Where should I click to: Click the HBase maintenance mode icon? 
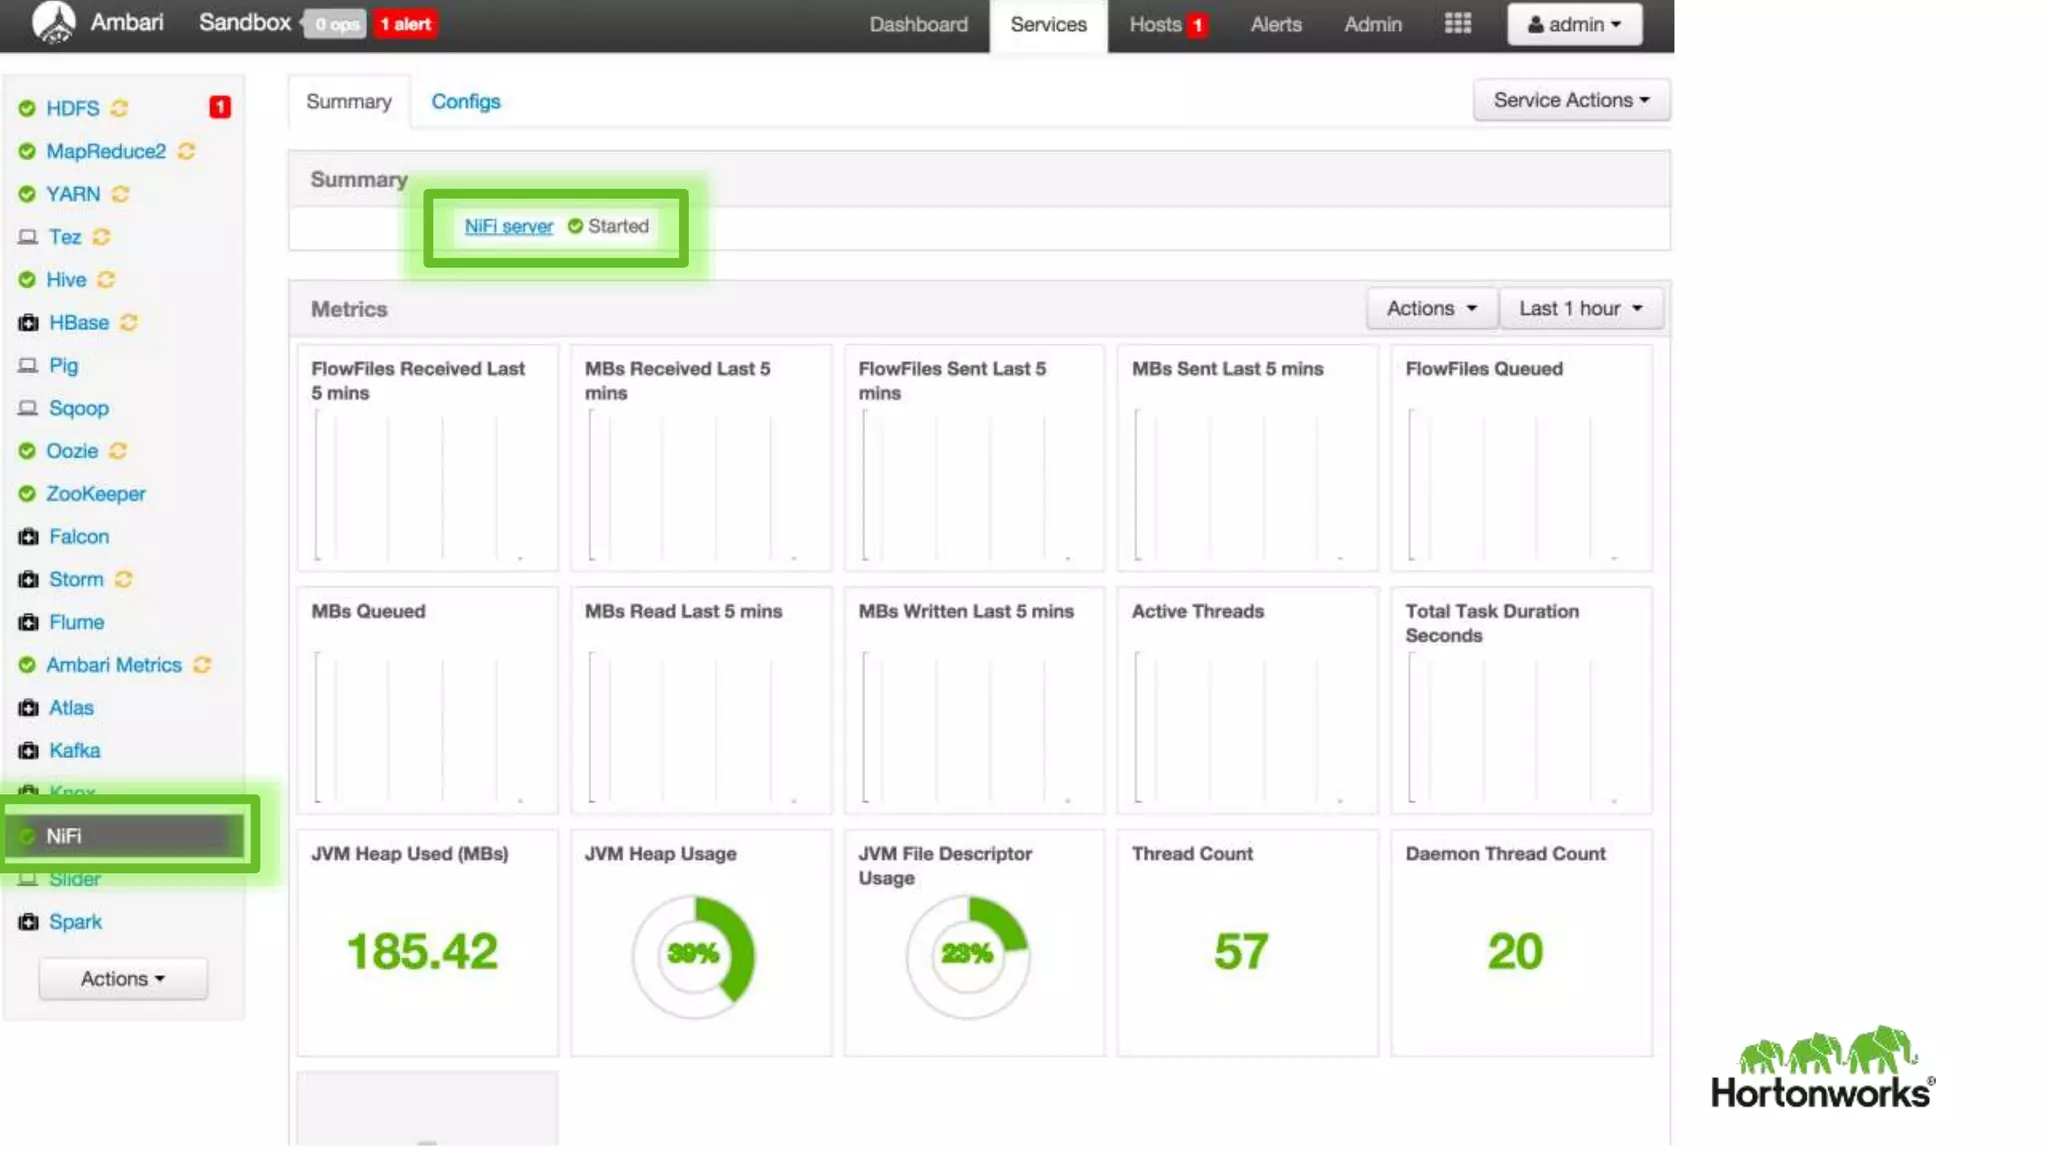(x=28, y=323)
